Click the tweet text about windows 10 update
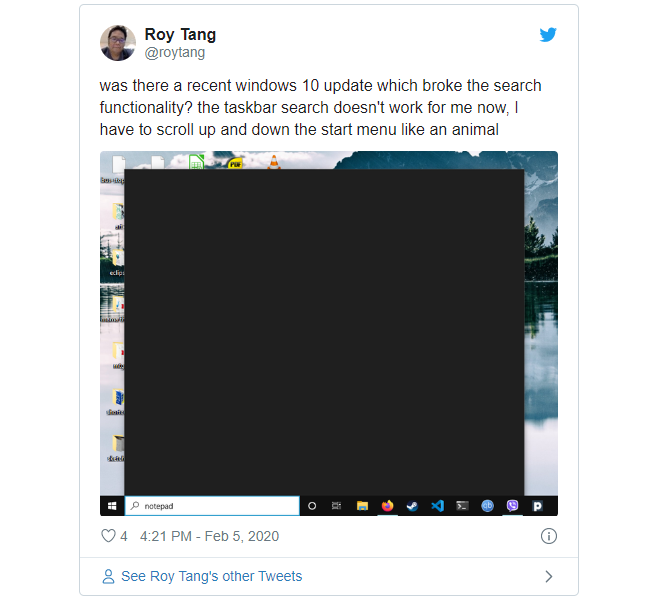651x602 pixels. (x=320, y=108)
